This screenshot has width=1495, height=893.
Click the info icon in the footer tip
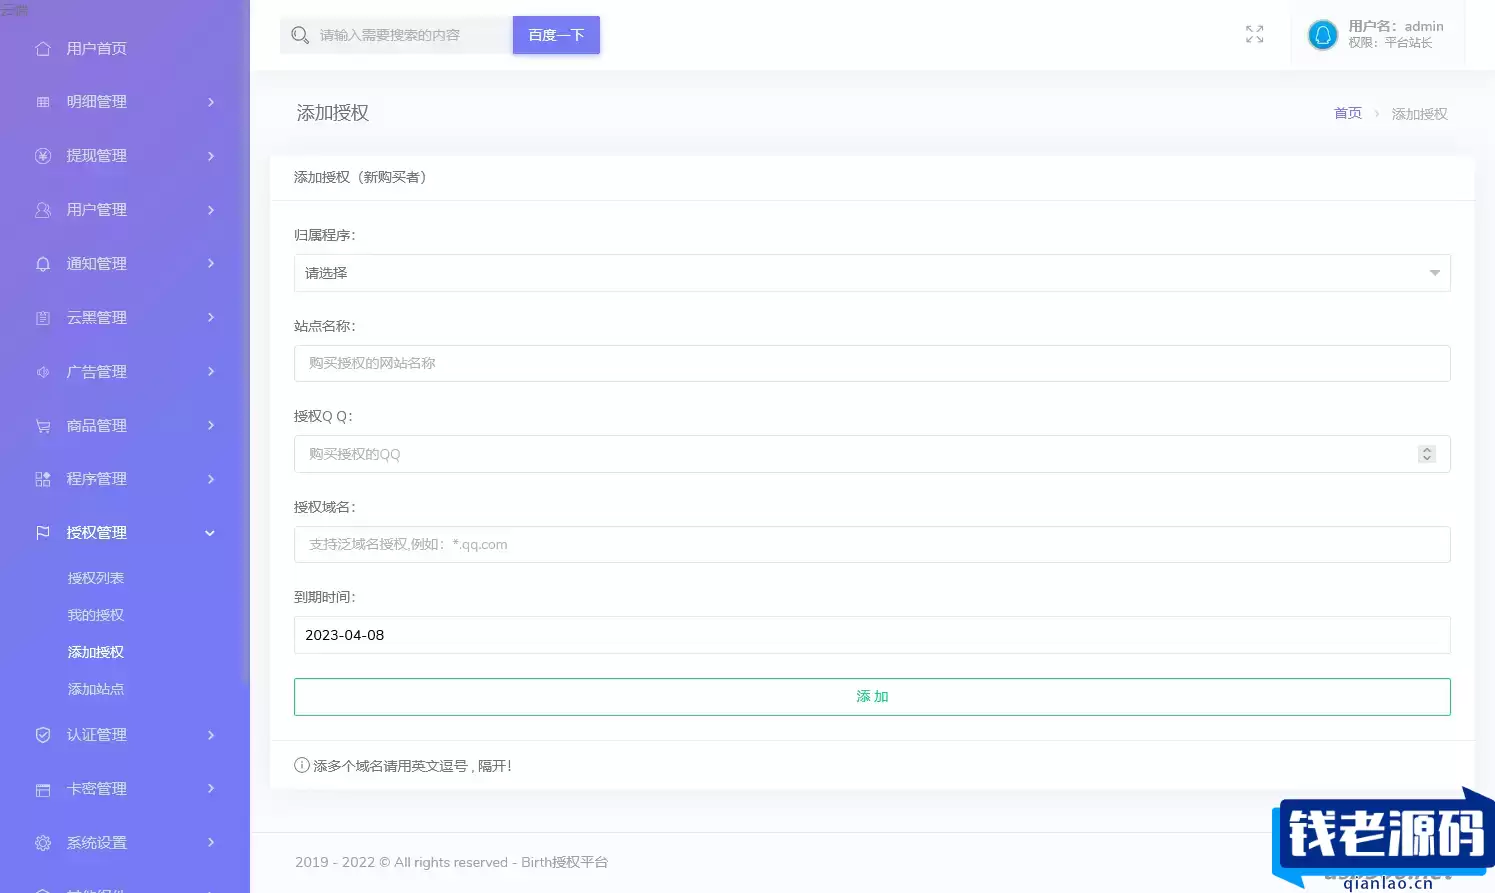click(302, 765)
